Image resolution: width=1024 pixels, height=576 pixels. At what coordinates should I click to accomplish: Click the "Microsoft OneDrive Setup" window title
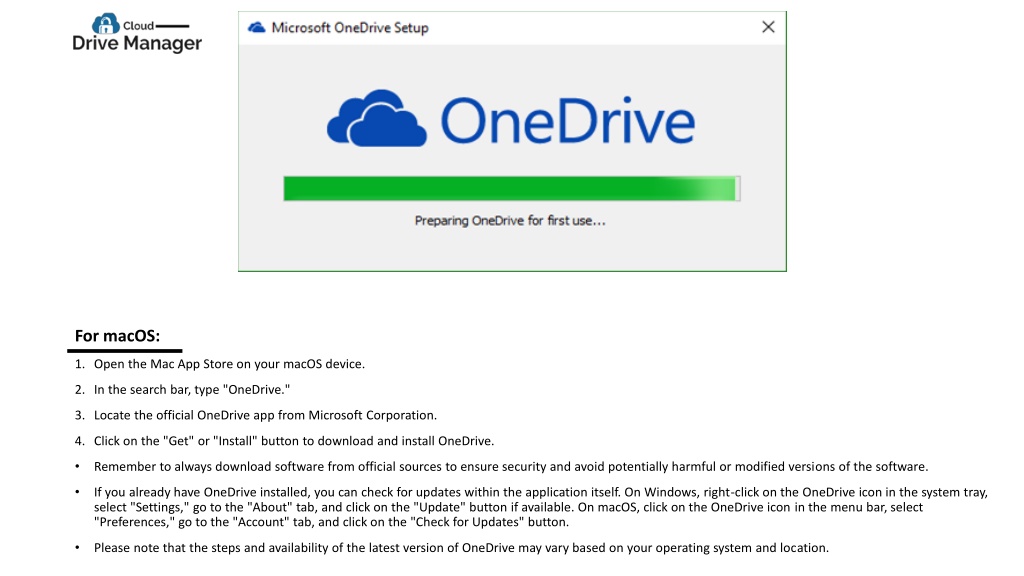pyautogui.click(x=350, y=27)
